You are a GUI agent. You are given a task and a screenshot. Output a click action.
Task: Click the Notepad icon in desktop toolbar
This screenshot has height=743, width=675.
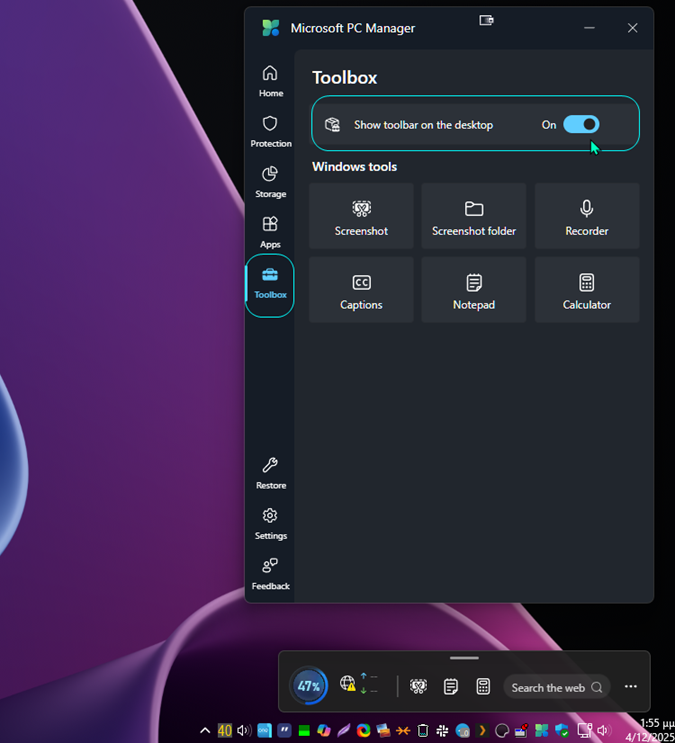pos(451,687)
